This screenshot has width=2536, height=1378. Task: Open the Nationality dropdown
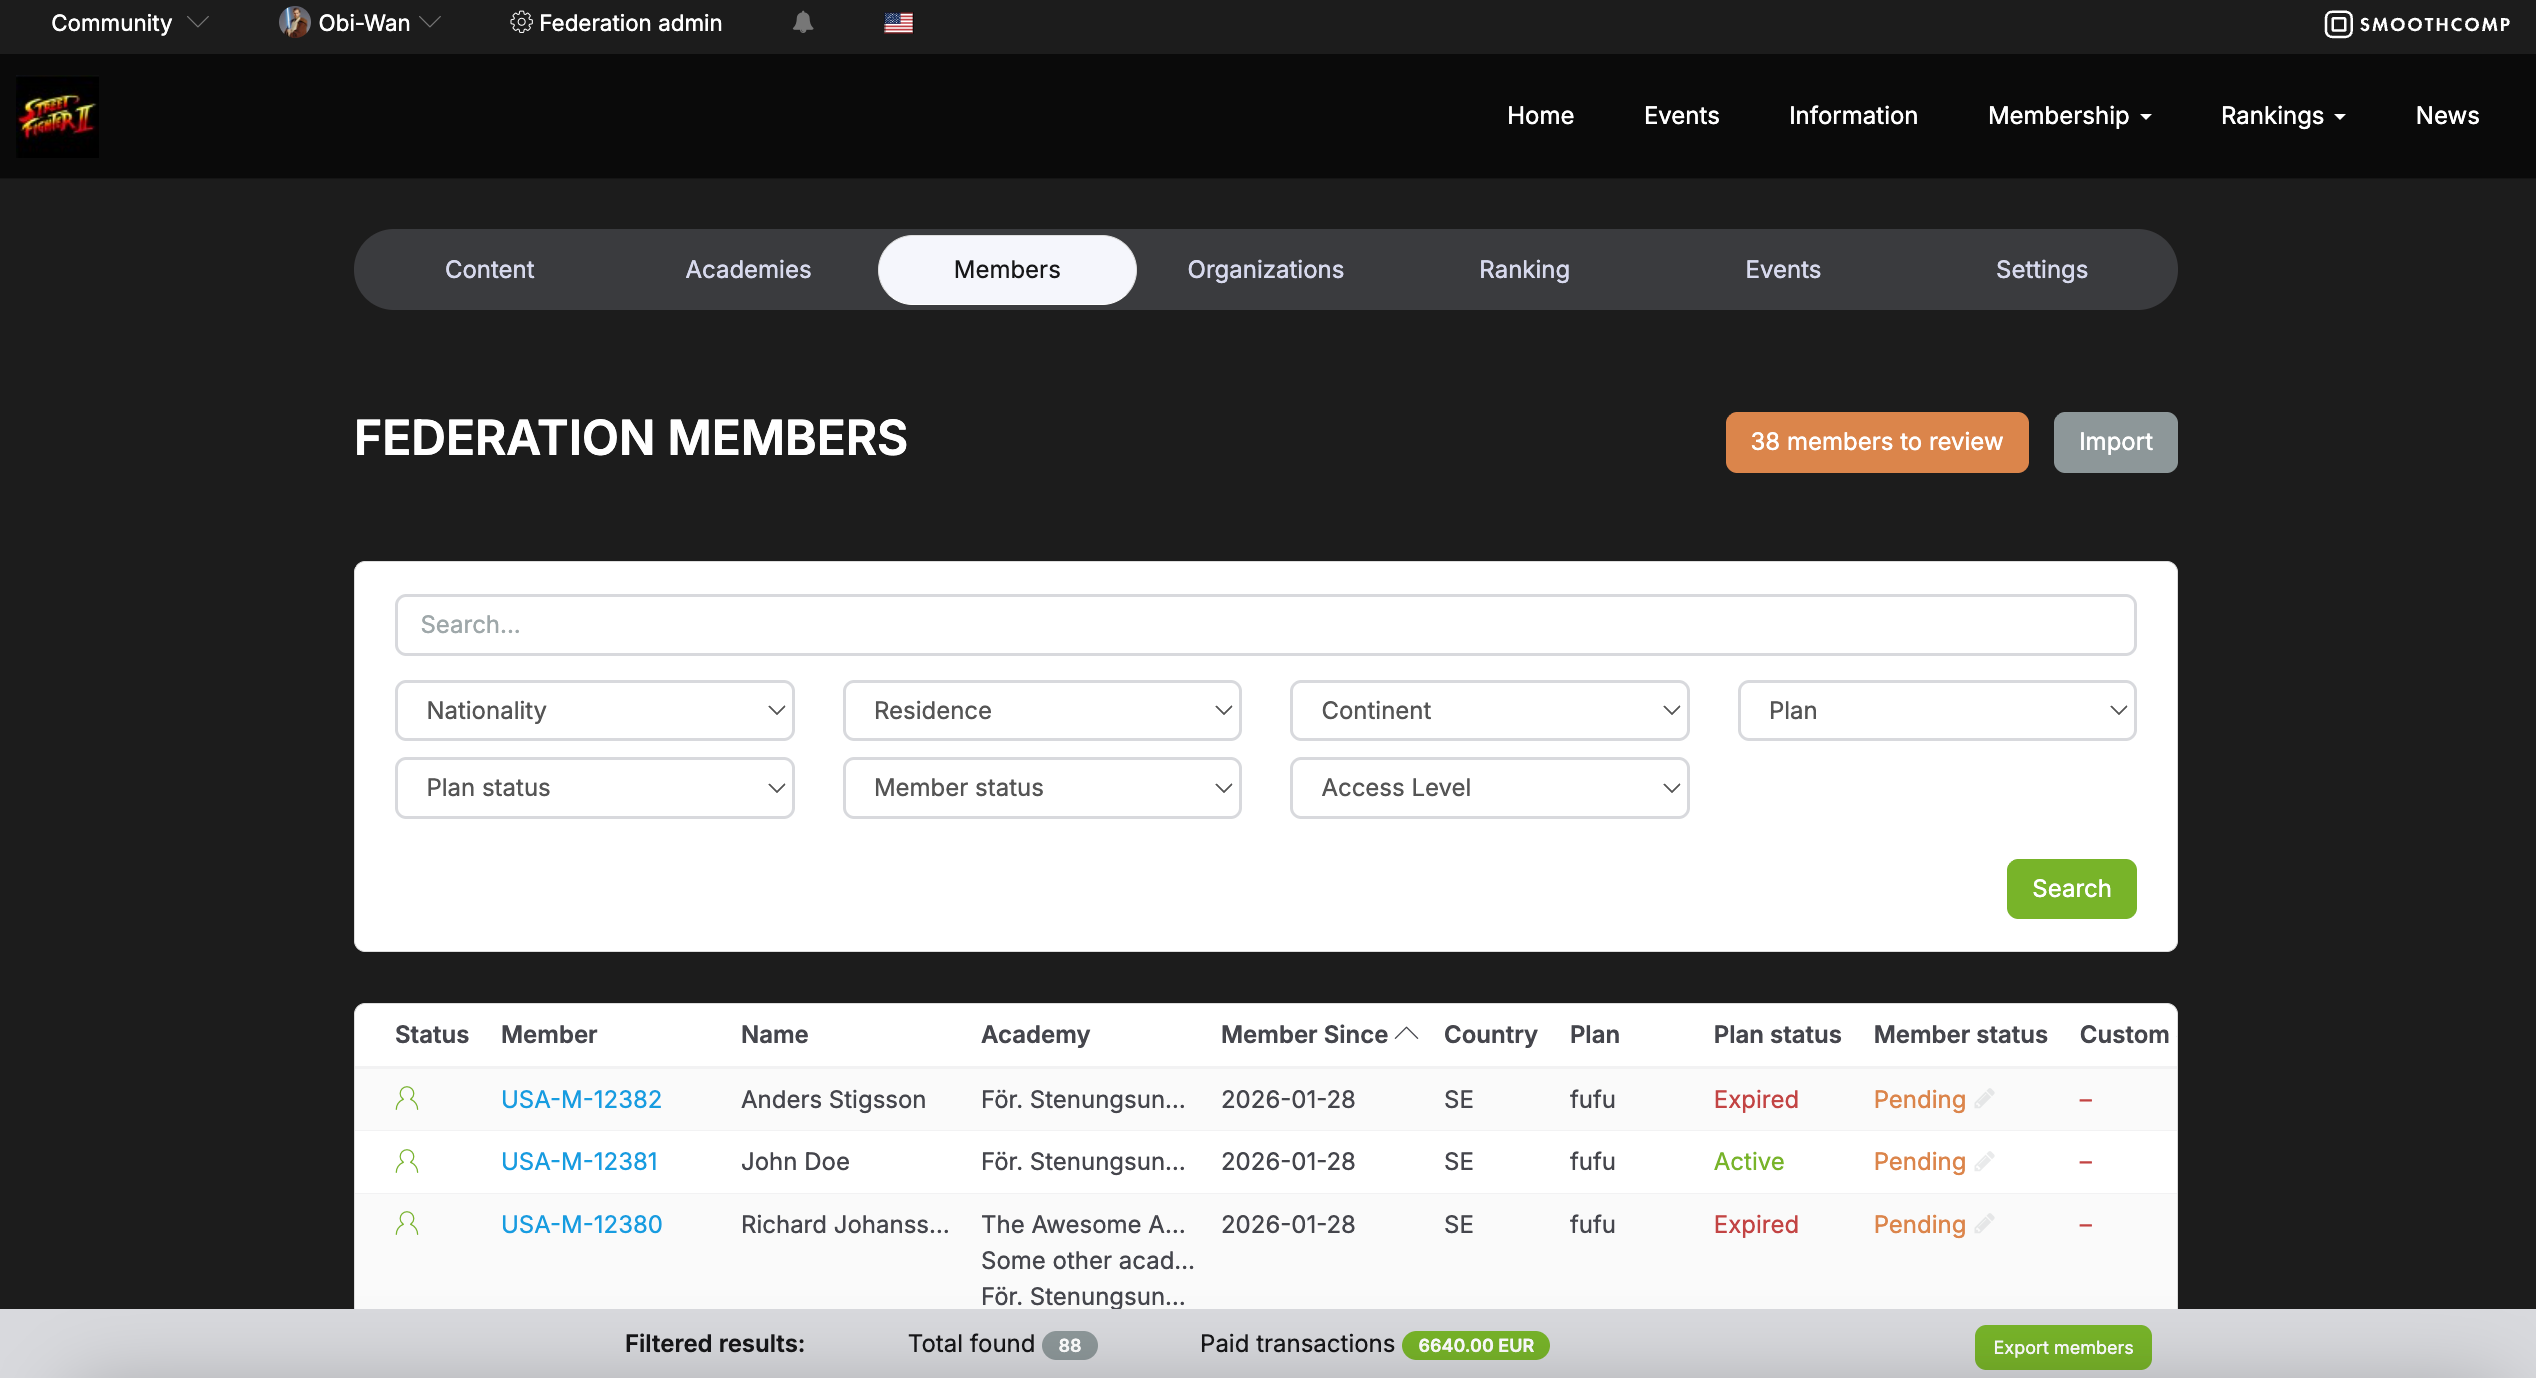tap(594, 710)
